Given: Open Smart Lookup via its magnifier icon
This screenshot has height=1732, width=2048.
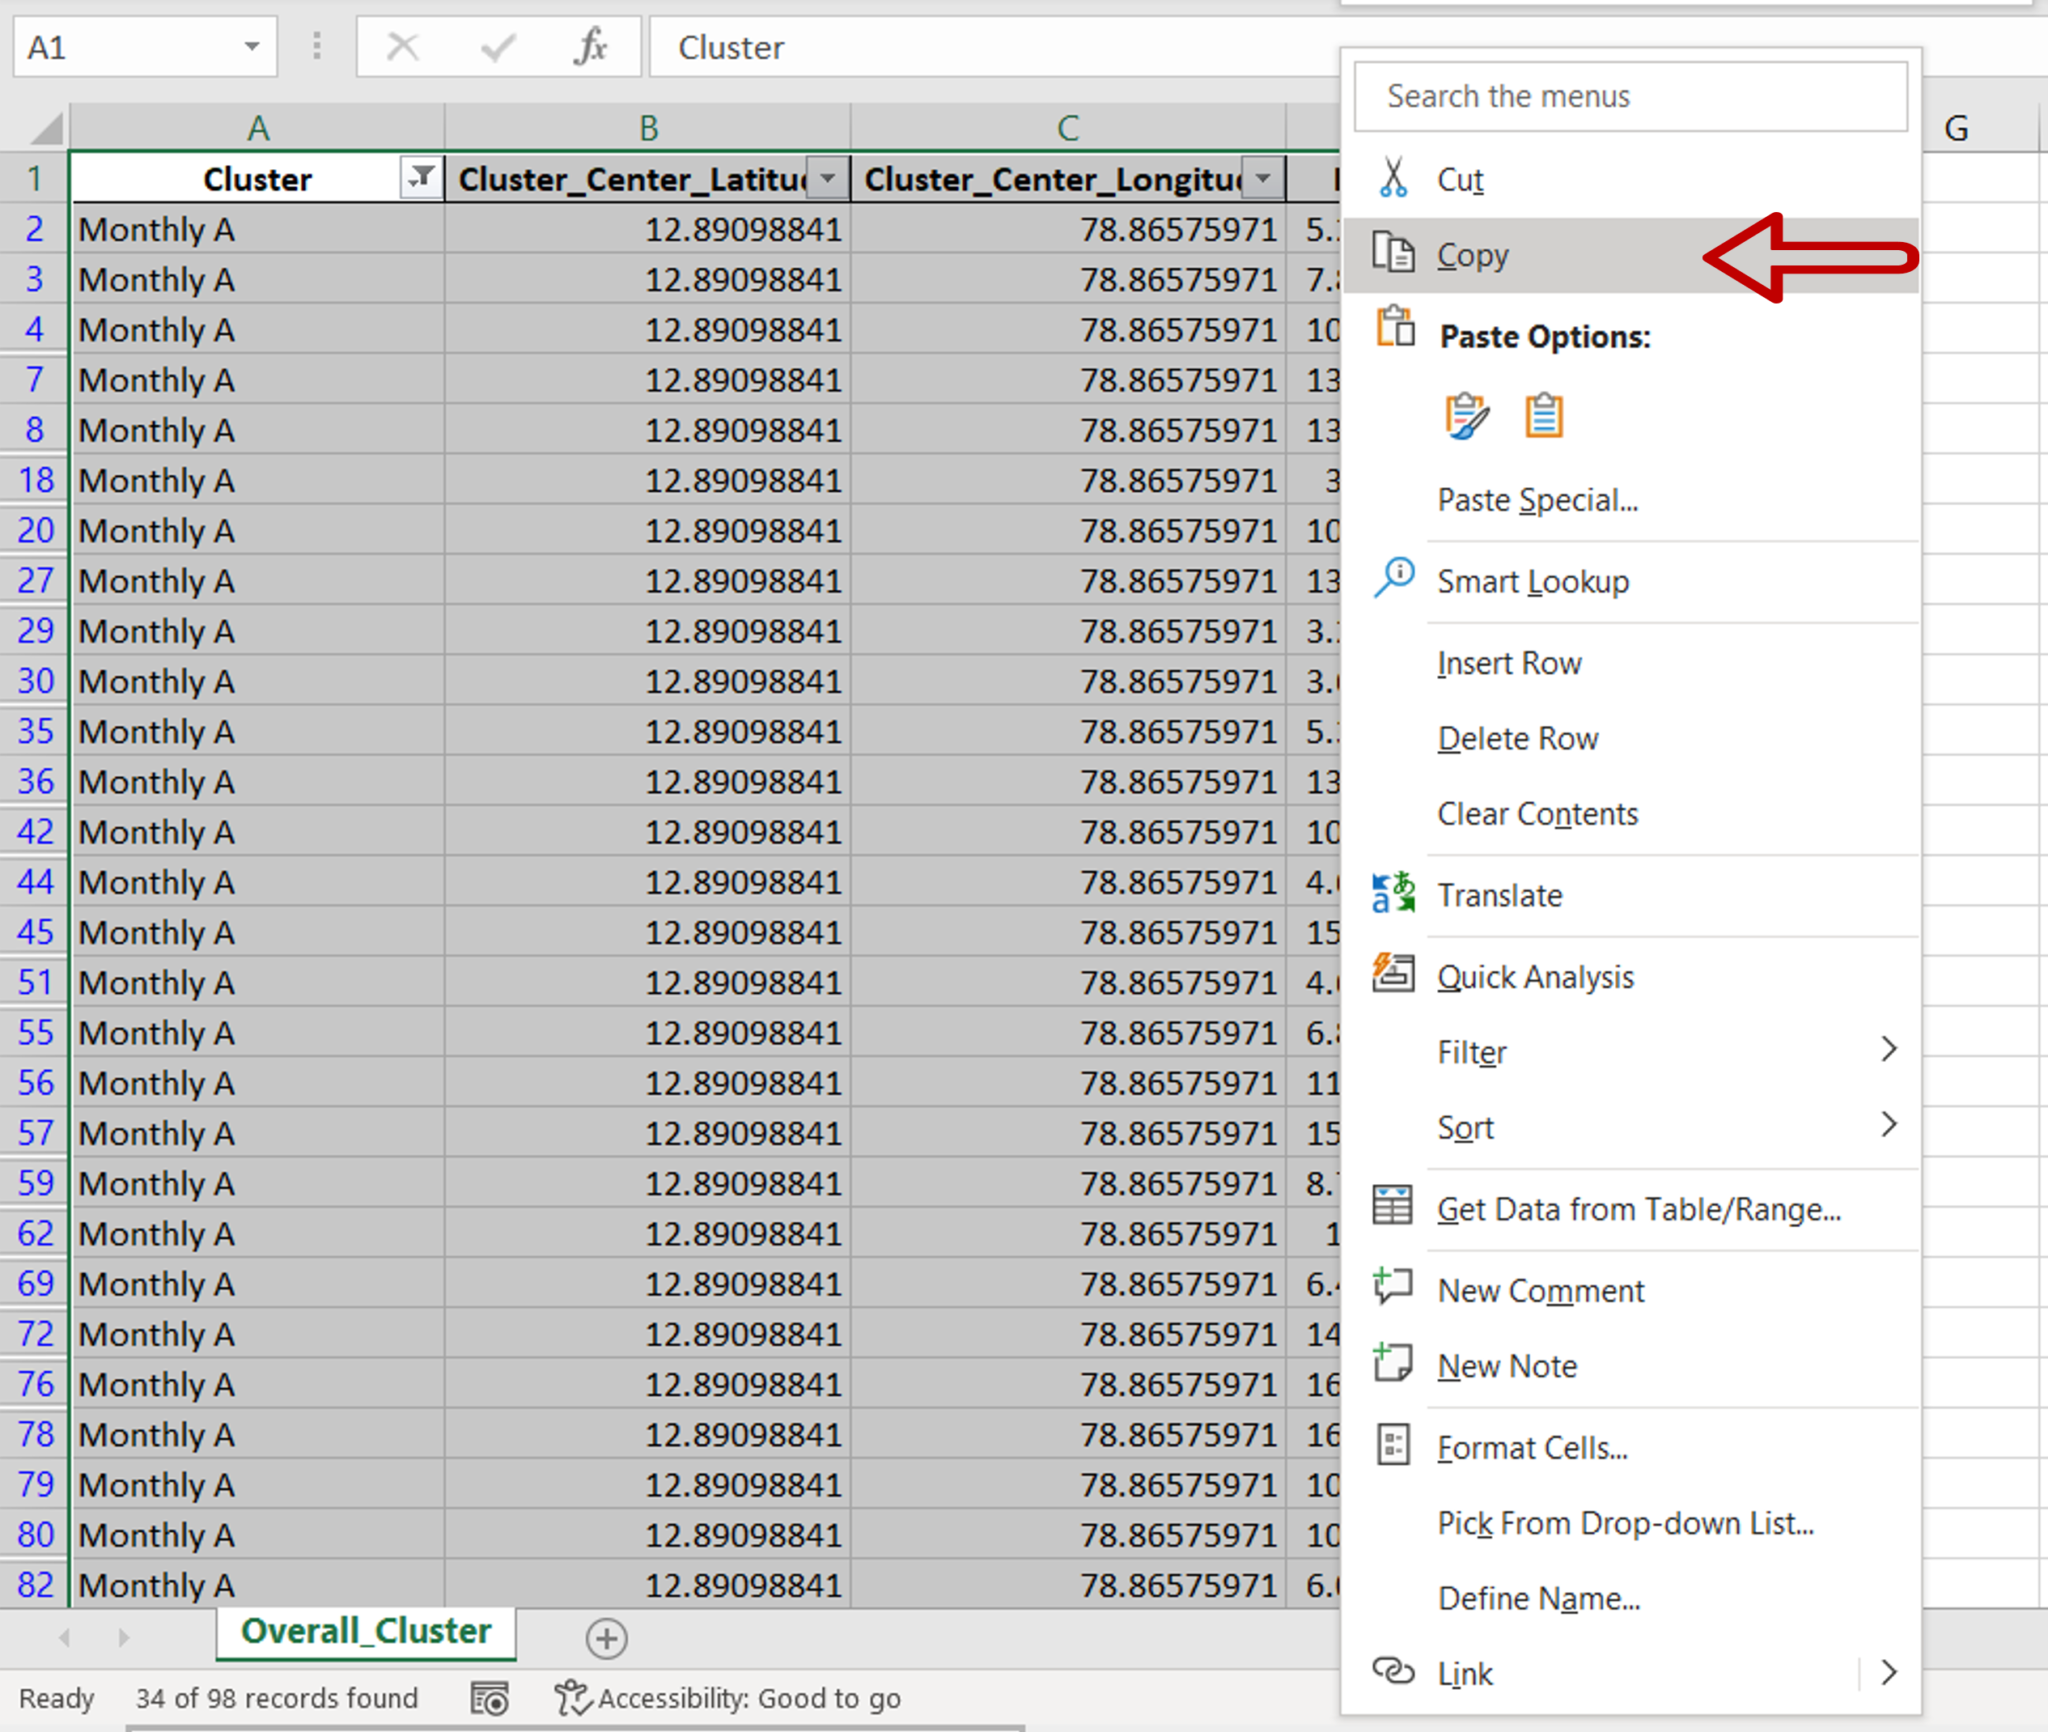Looking at the screenshot, I should pos(1394,579).
